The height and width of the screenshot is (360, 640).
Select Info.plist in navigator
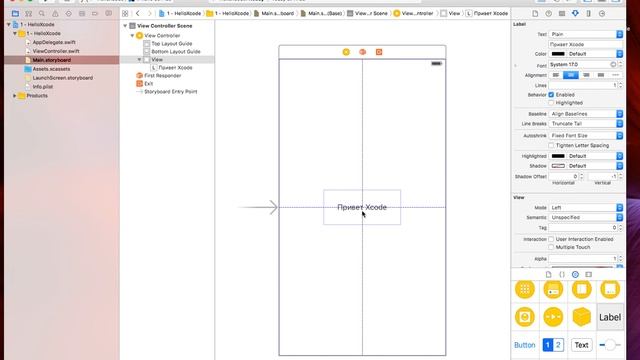coord(43,87)
